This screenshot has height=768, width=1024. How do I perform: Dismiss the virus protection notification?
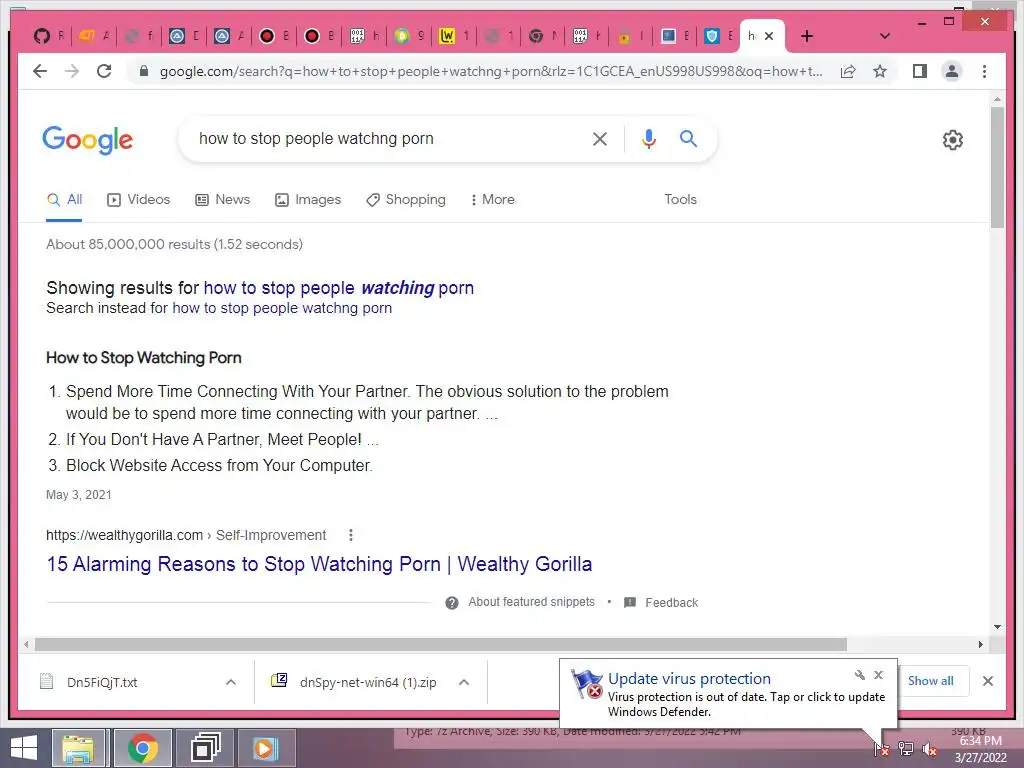(878, 675)
